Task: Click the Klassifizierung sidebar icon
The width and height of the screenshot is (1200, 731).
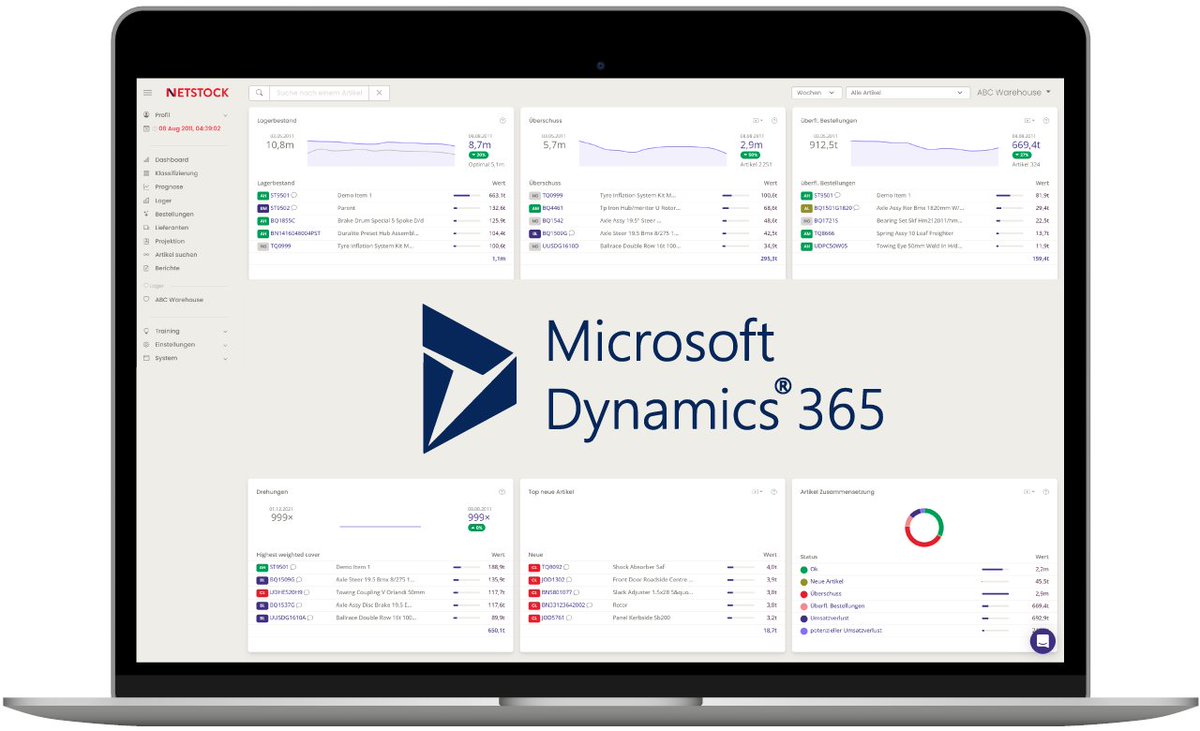Action: [x=147, y=173]
